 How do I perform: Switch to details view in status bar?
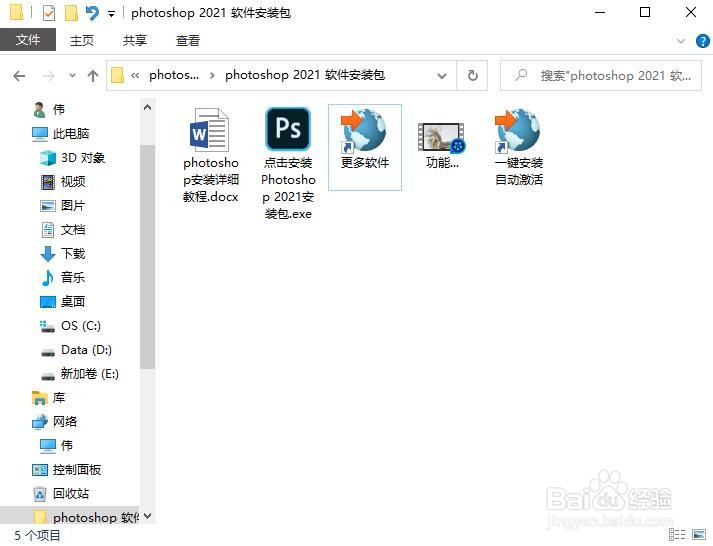(678, 535)
